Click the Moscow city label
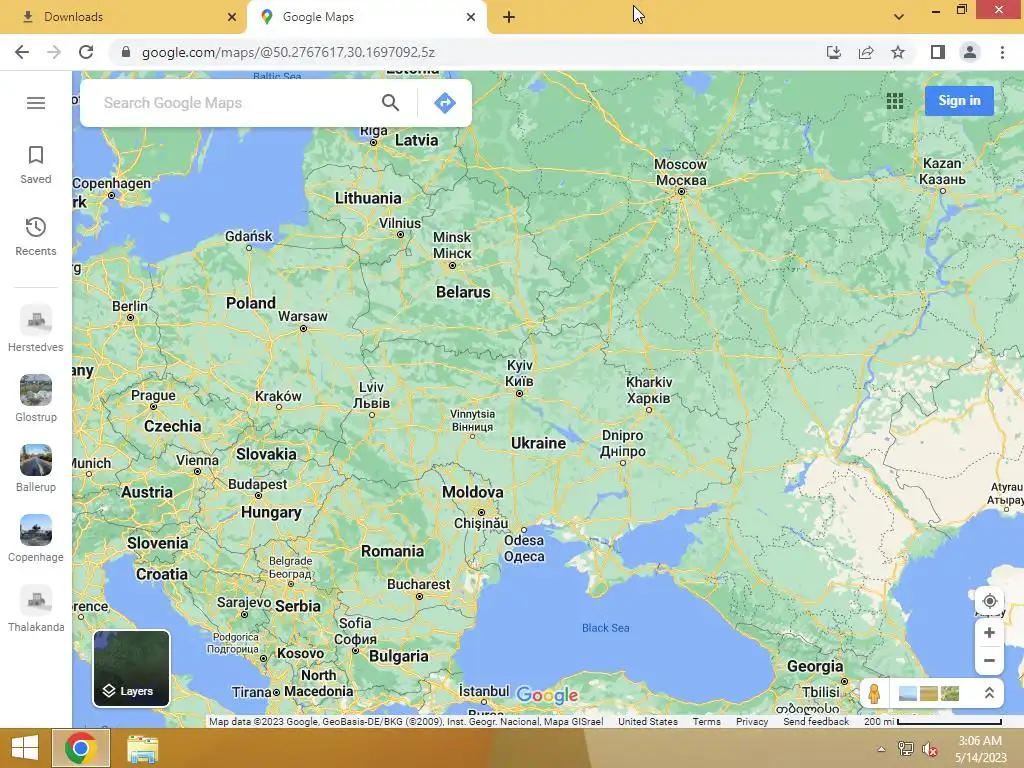The image size is (1024, 768). point(680,172)
